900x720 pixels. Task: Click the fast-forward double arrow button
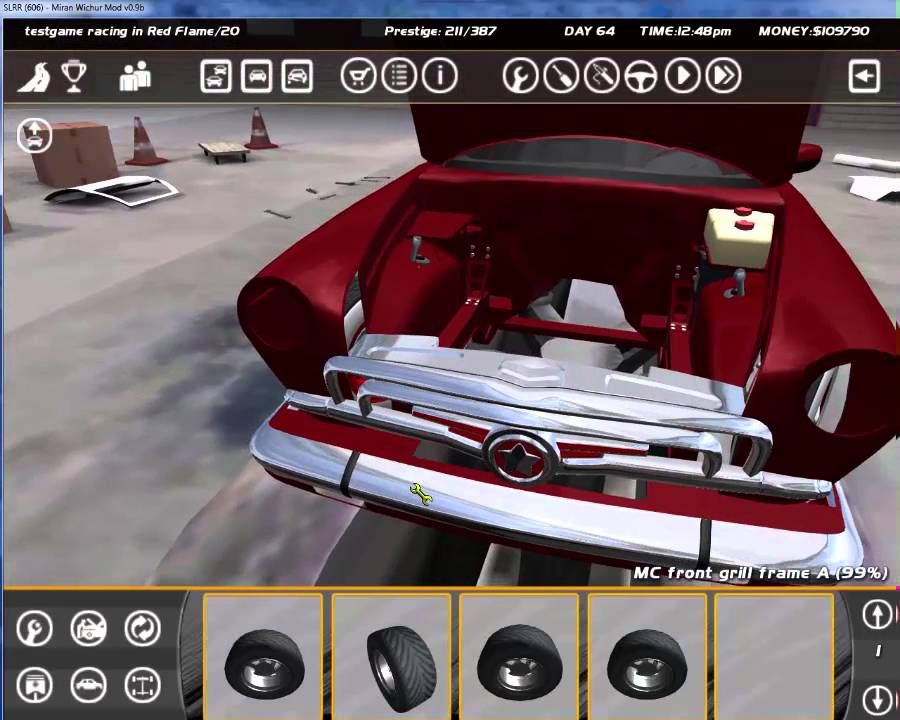[723, 76]
